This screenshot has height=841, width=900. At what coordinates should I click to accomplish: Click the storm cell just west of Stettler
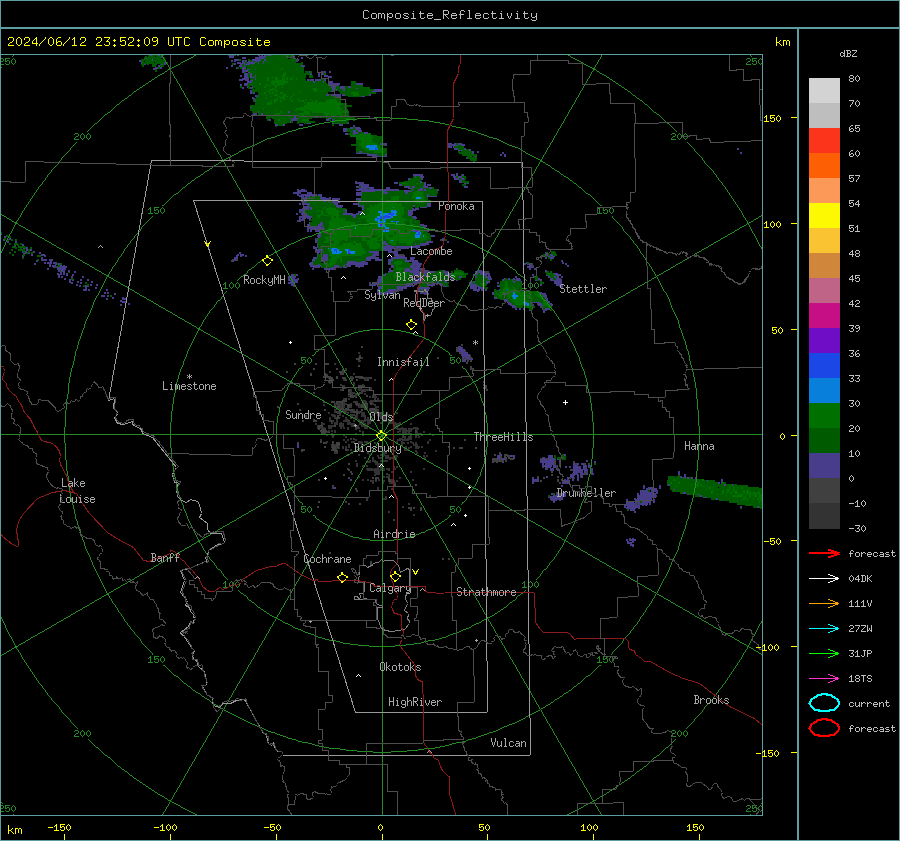521,294
